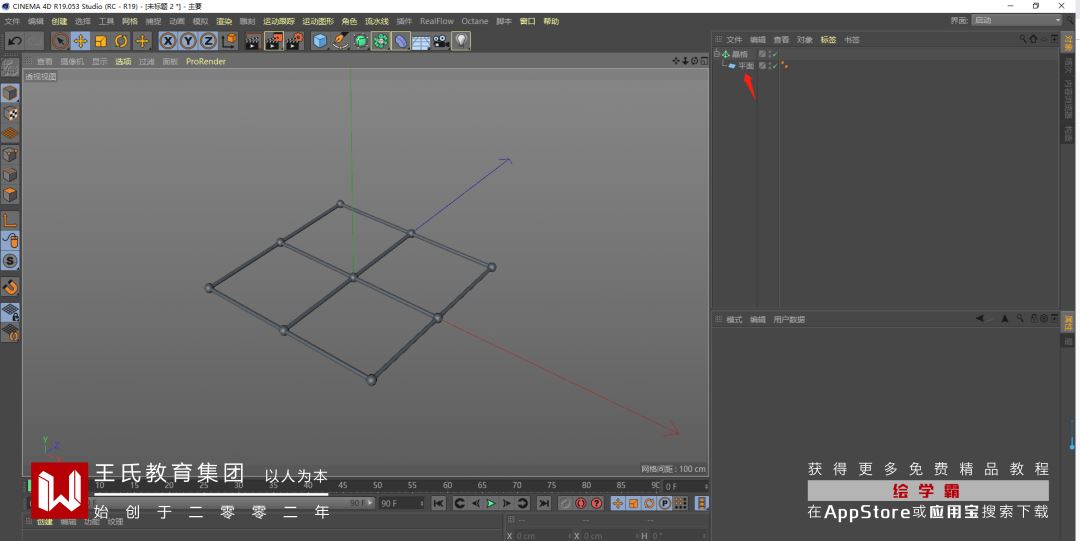
Task: Open the 界面 layout dropdown
Action: [x=1016, y=20]
